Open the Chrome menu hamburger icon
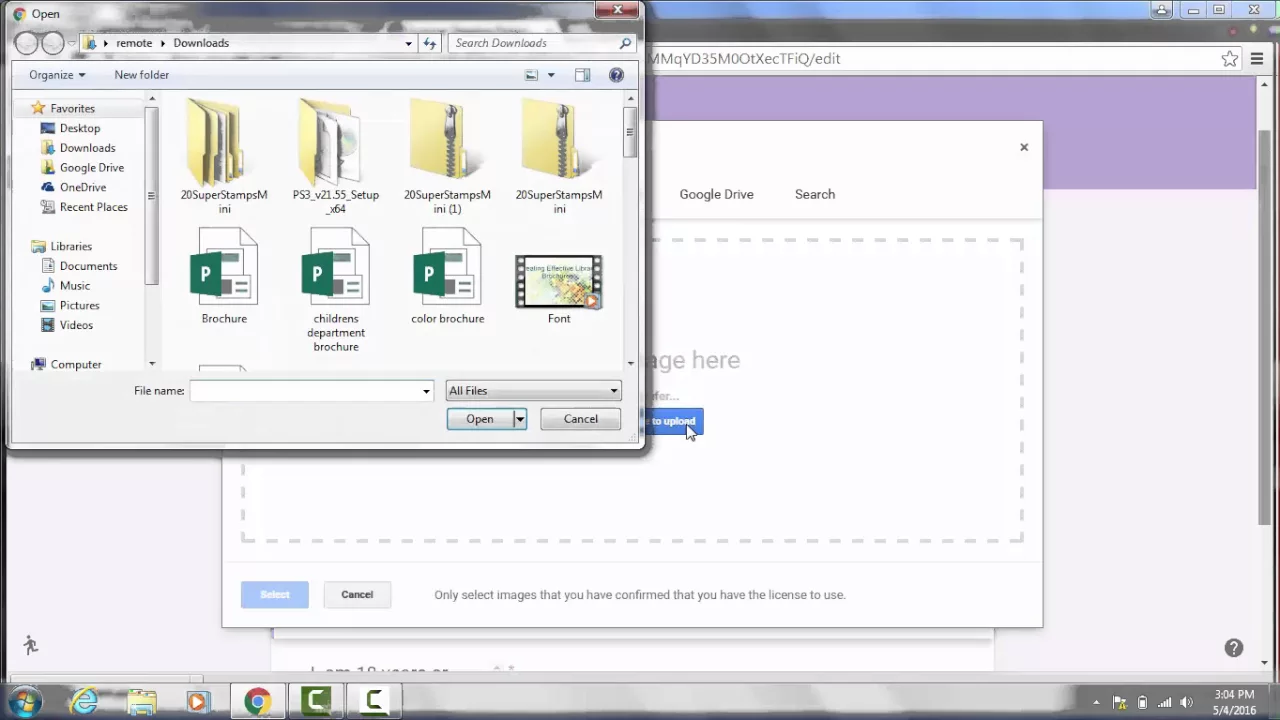This screenshot has width=1280, height=720. (x=1257, y=58)
